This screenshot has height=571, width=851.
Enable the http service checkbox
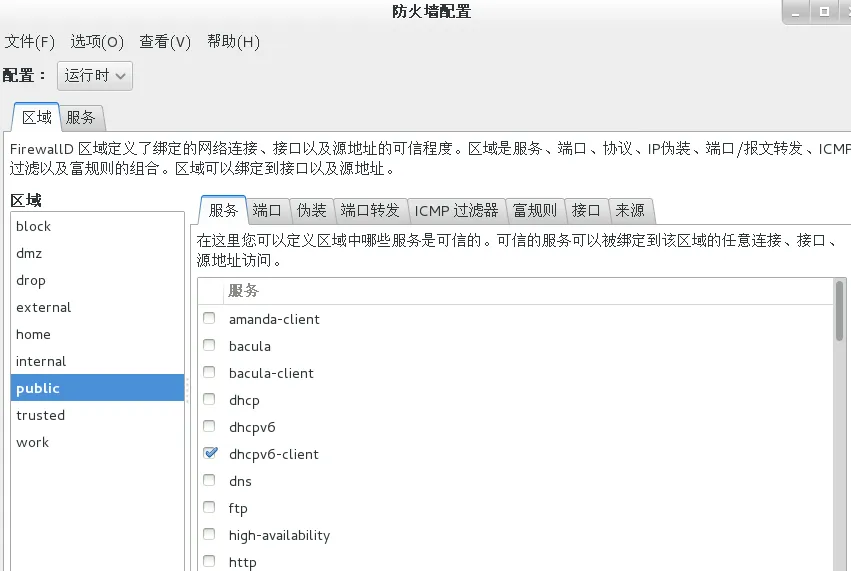(209, 561)
